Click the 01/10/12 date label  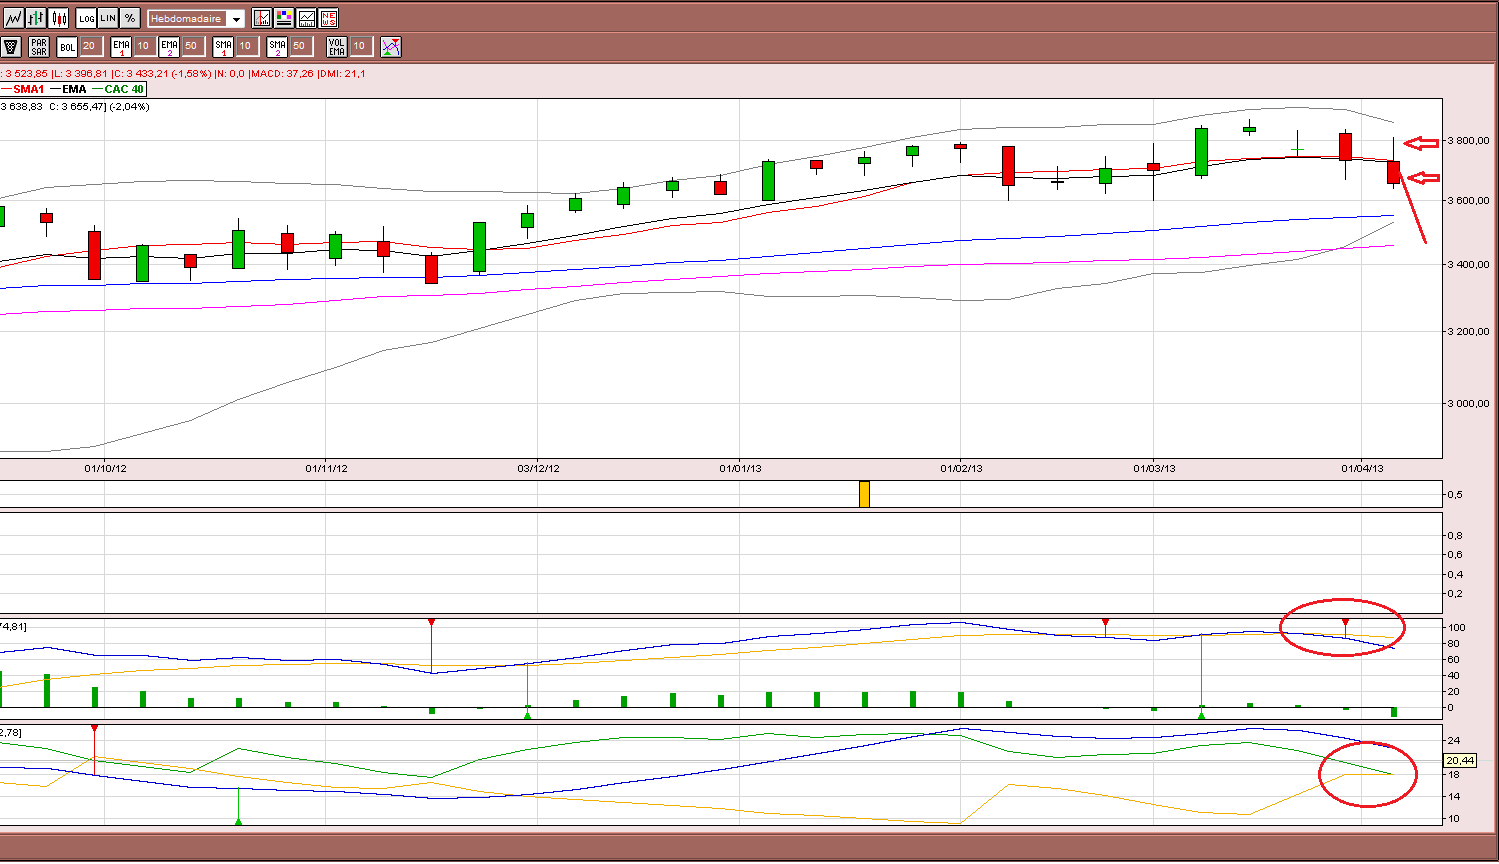(105, 469)
